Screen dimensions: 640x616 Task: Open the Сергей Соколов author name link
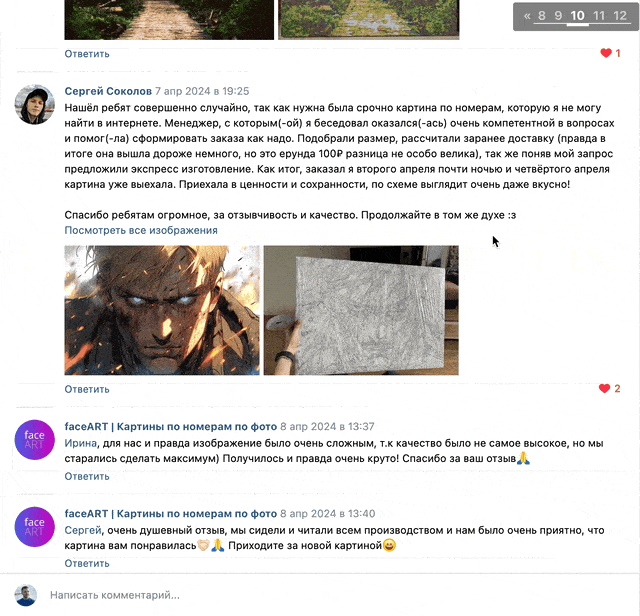108,91
